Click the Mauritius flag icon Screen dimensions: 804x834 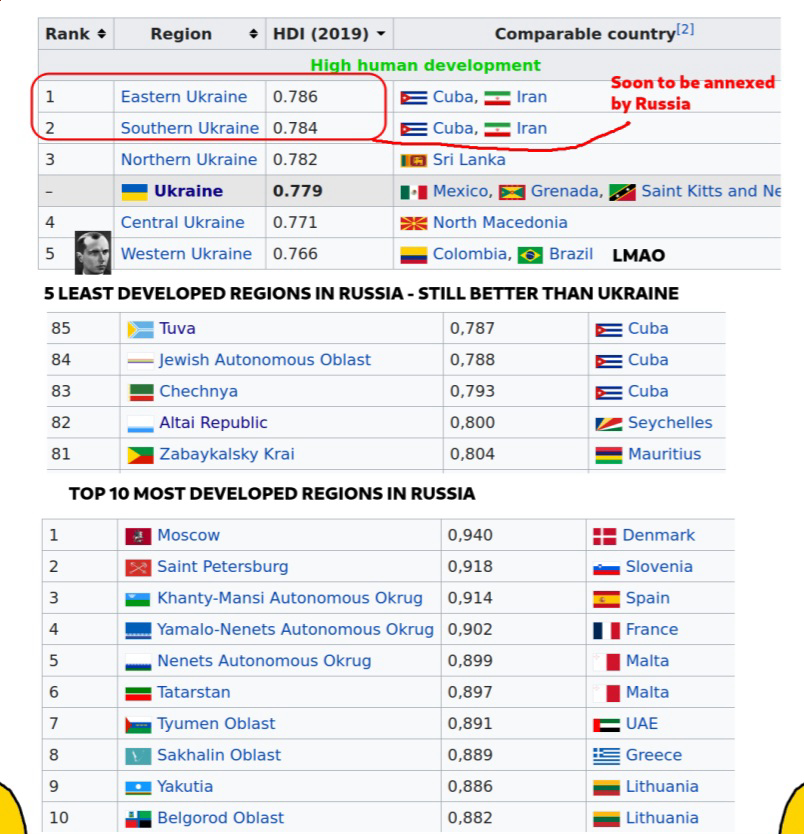(609, 455)
